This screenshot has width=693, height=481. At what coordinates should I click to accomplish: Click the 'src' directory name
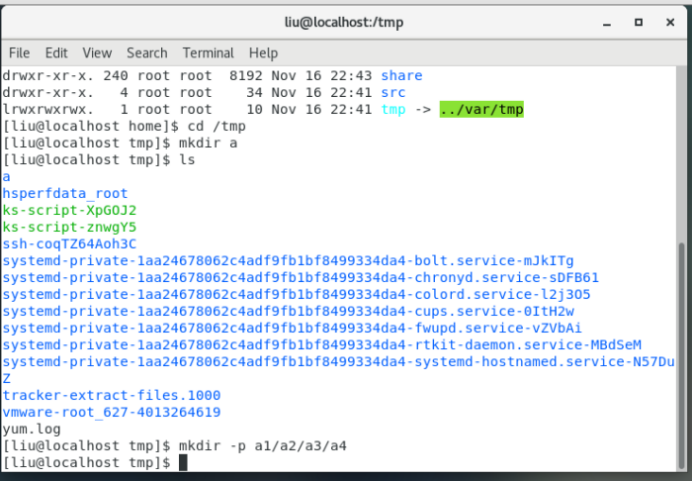(x=393, y=93)
